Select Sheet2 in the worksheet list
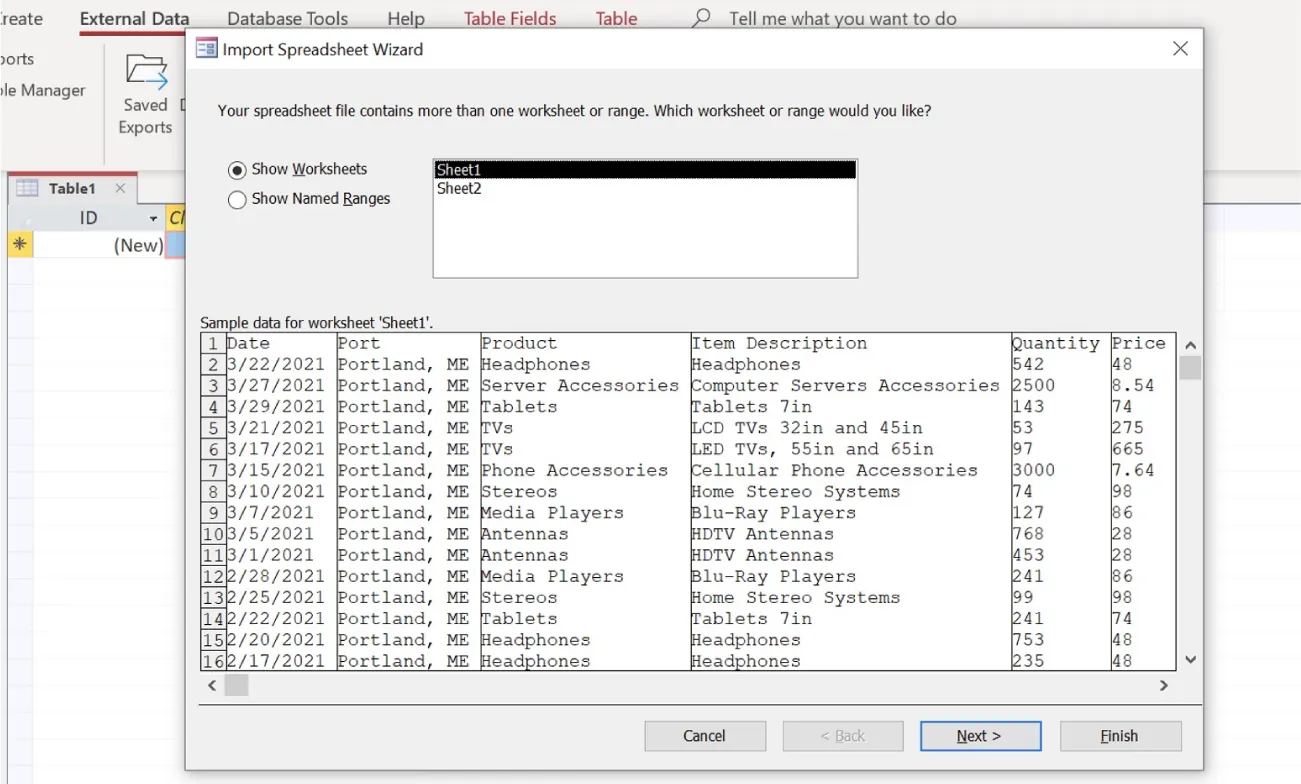This screenshot has width=1301, height=784. point(458,188)
